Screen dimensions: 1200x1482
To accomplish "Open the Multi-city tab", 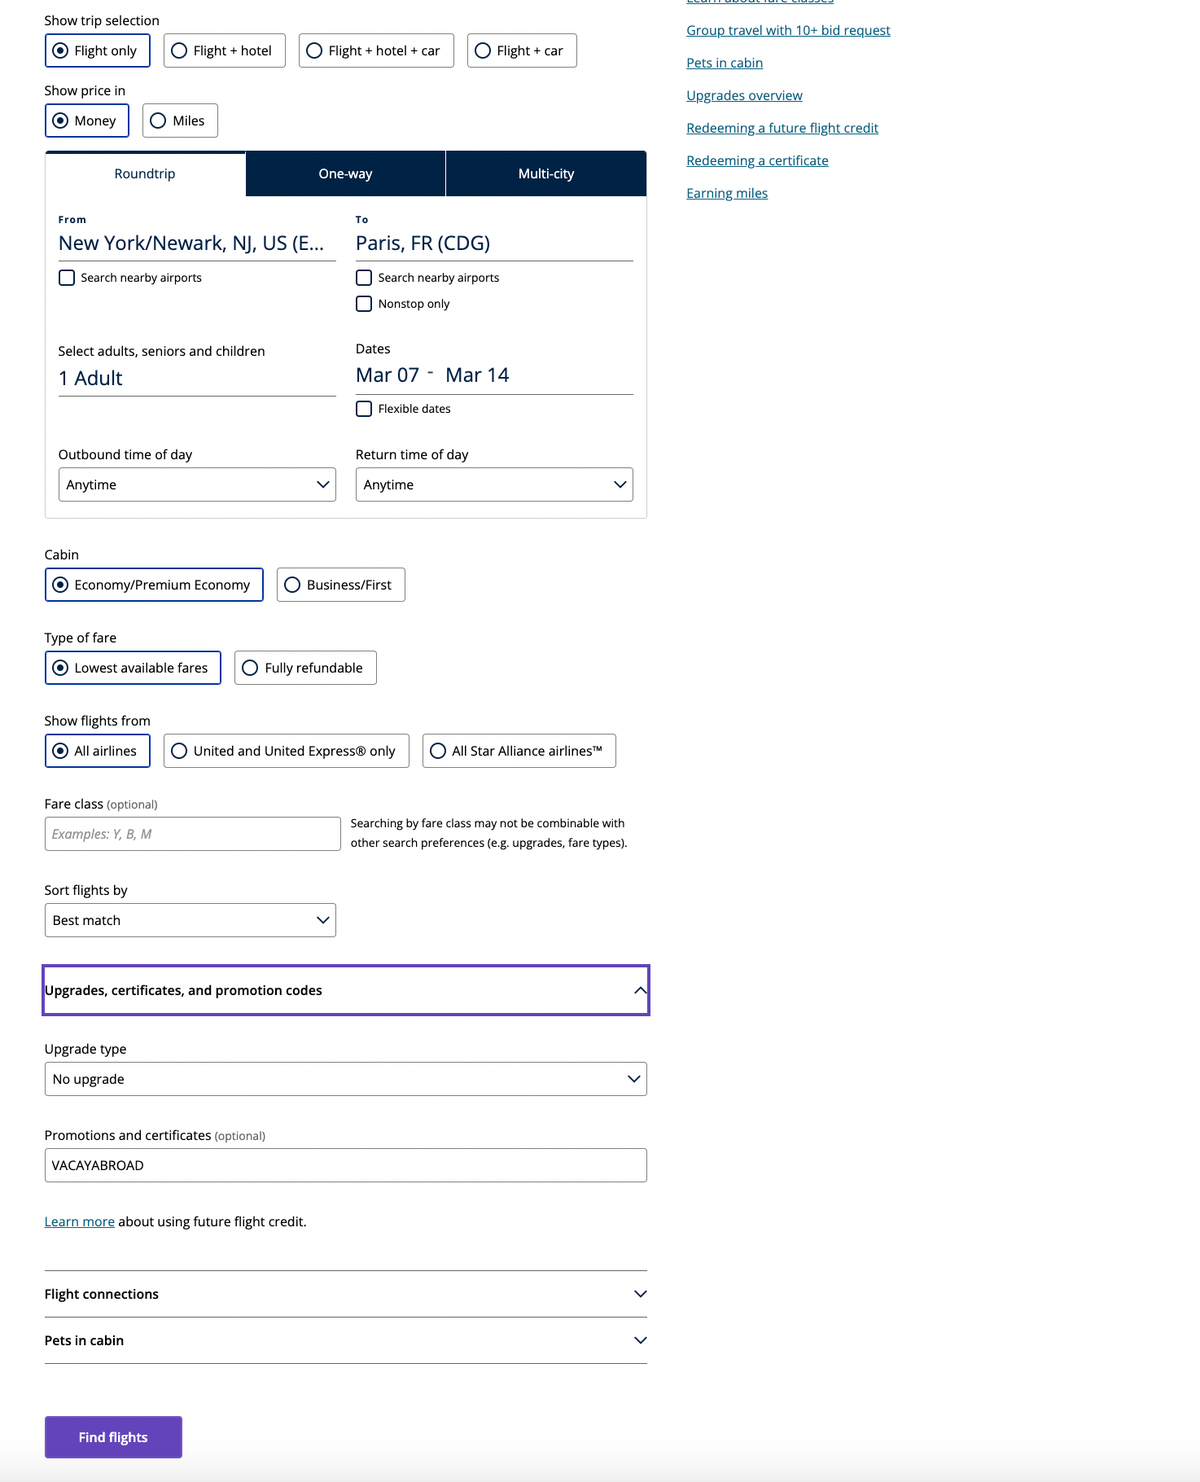I will (x=545, y=173).
